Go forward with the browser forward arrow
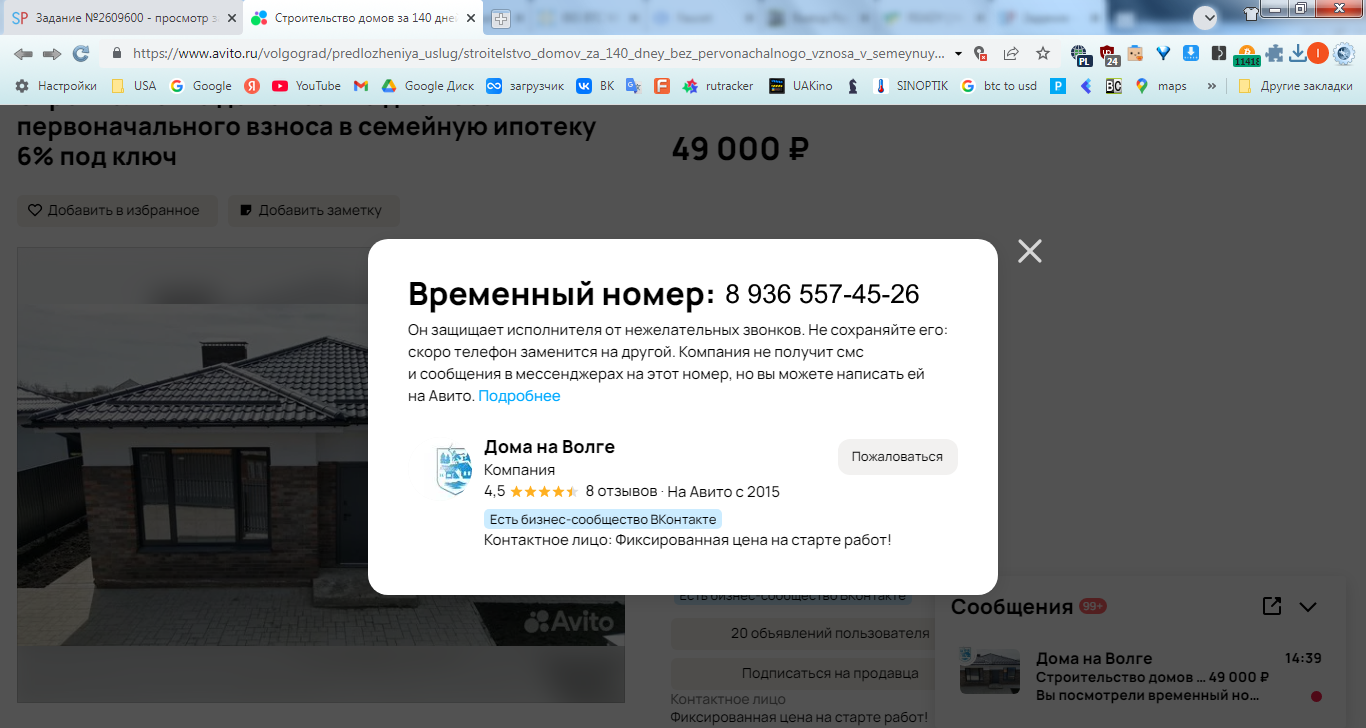Screen dimensions: 1366x728 51,54
